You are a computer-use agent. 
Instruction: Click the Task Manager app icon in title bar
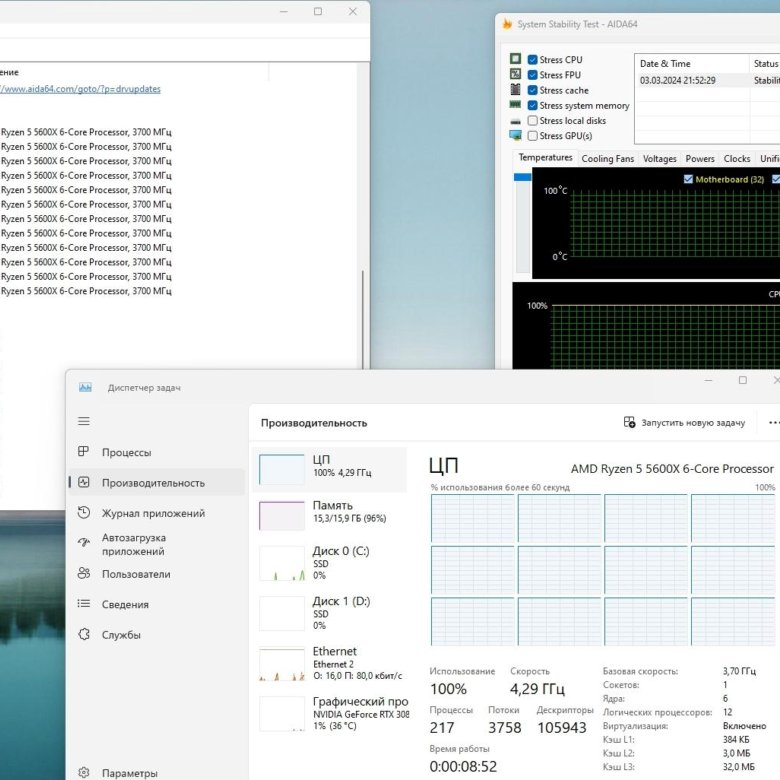coord(85,387)
